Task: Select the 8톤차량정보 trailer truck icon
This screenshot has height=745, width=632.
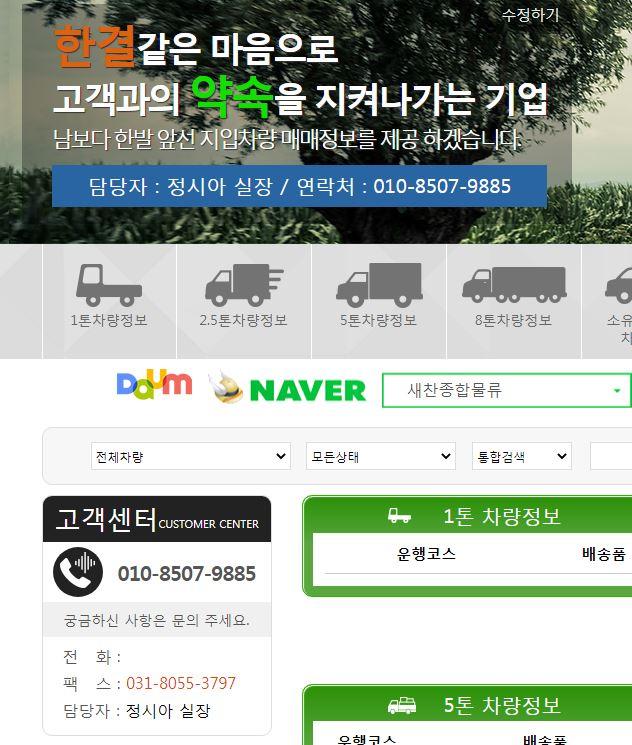Action: [514, 285]
